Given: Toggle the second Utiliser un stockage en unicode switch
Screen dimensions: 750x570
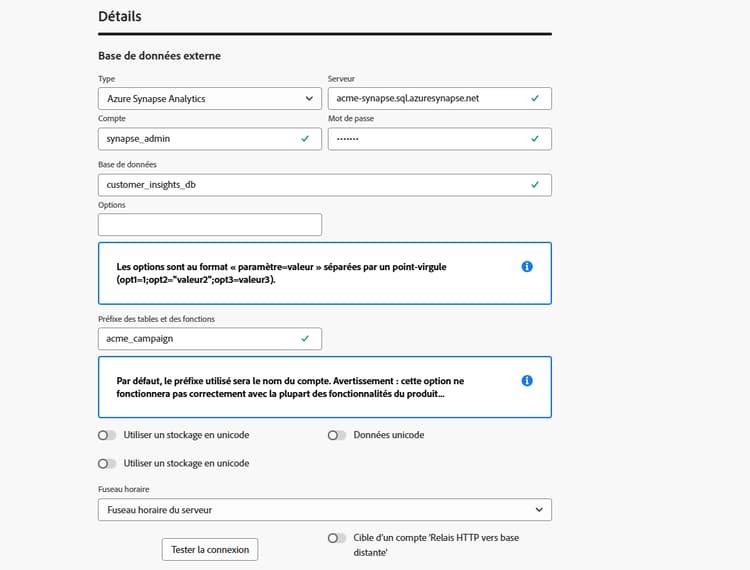Looking at the screenshot, I should [x=107, y=463].
